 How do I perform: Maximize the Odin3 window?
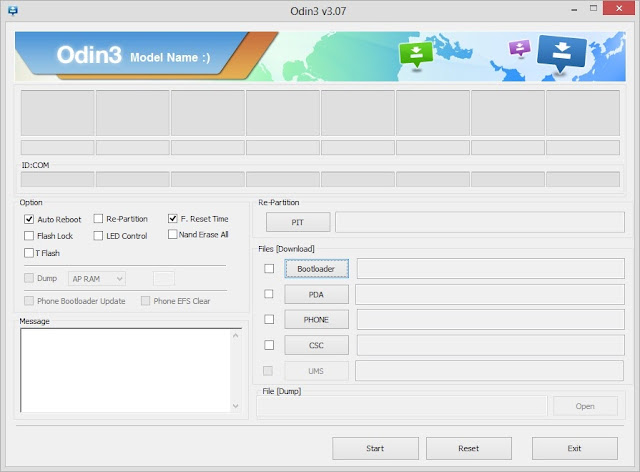[593, 9]
